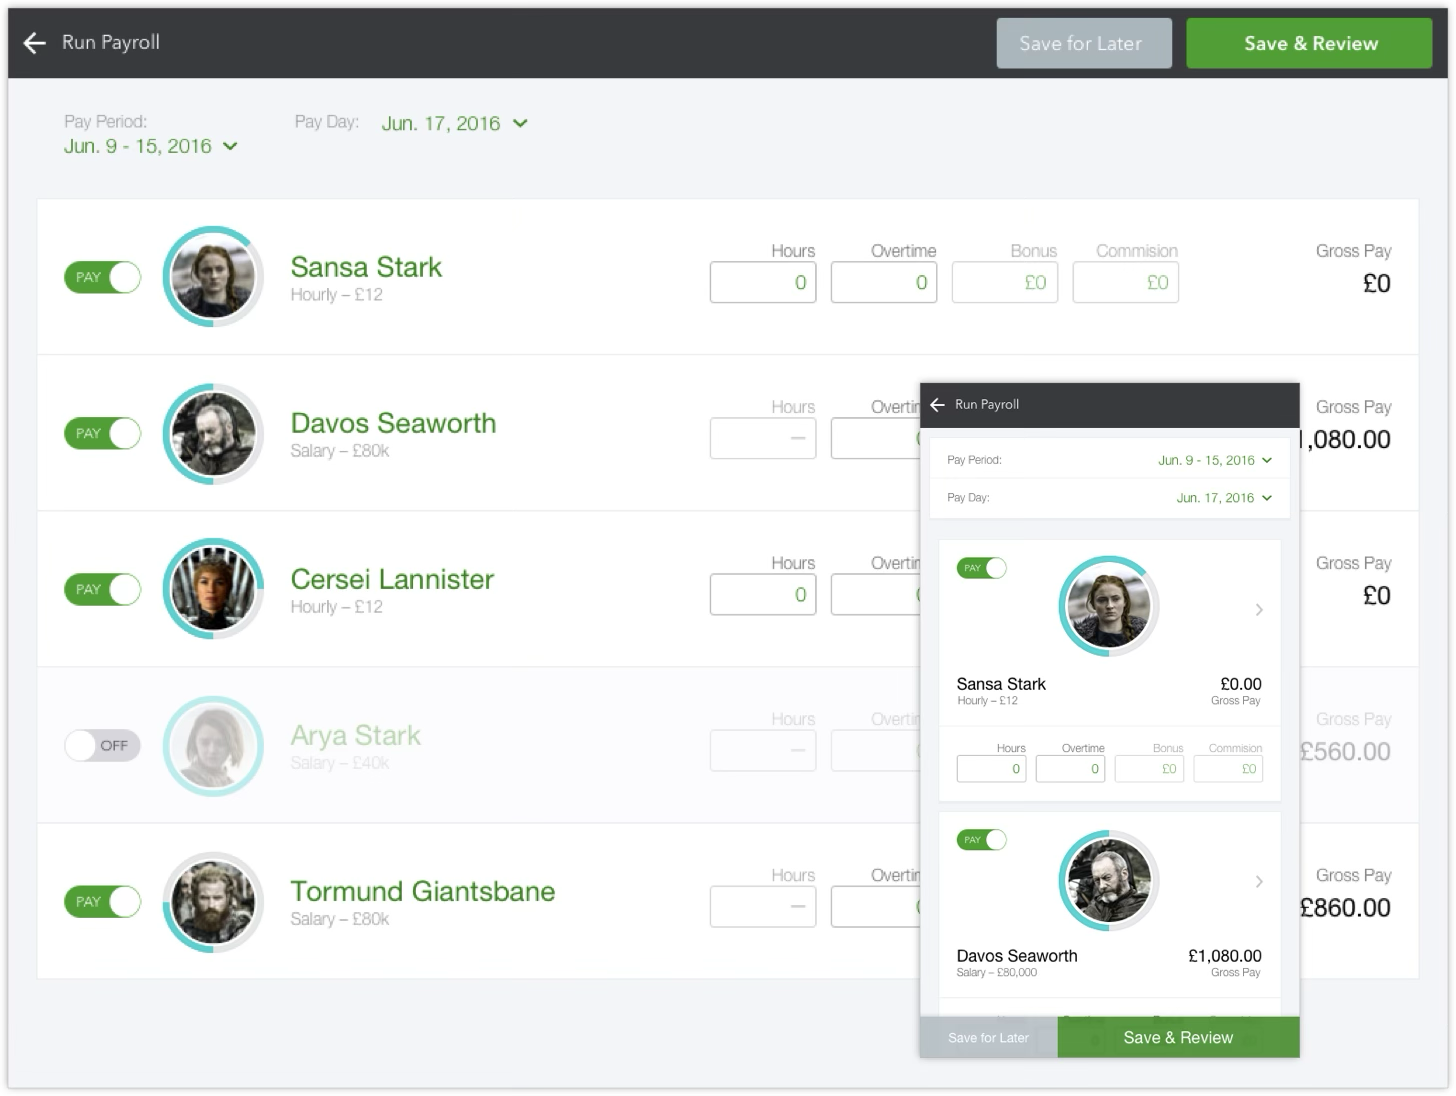Viewport: 1456px width, 1096px height.
Task: Expand the Pay Period Jun. 9 - 15 dropdown
Action: pos(151,147)
